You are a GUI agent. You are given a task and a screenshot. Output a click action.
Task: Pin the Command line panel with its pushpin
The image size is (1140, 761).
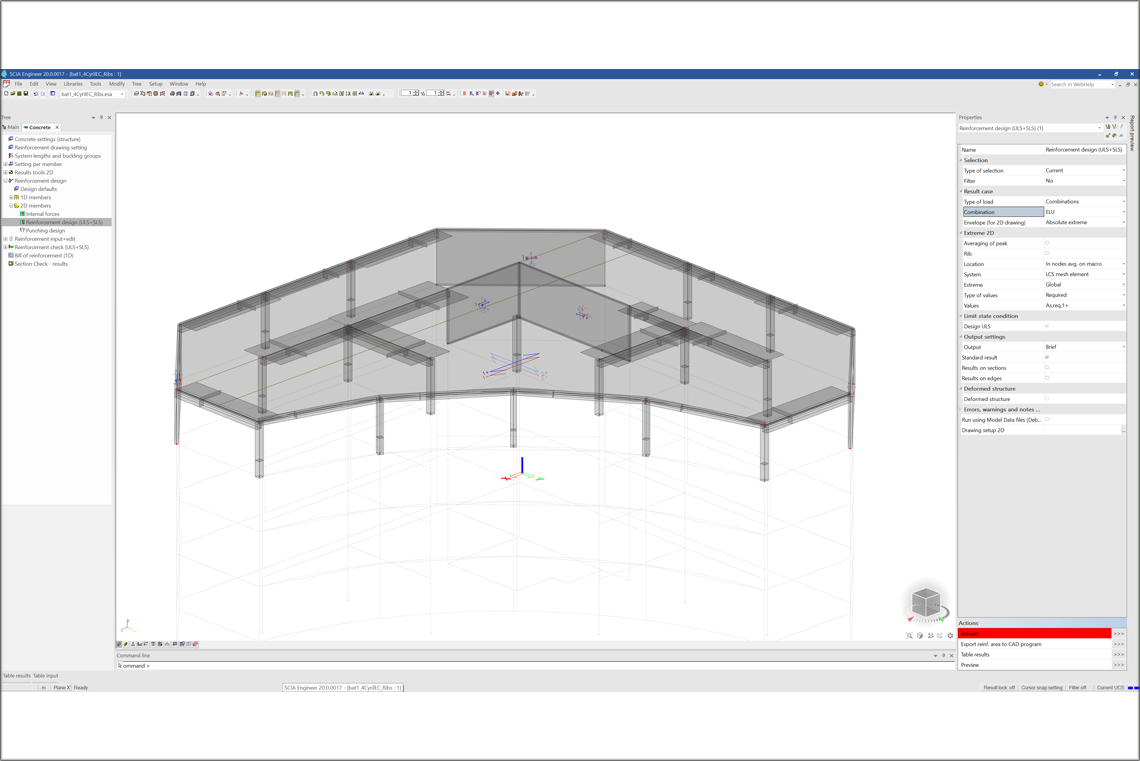tap(944, 656)
